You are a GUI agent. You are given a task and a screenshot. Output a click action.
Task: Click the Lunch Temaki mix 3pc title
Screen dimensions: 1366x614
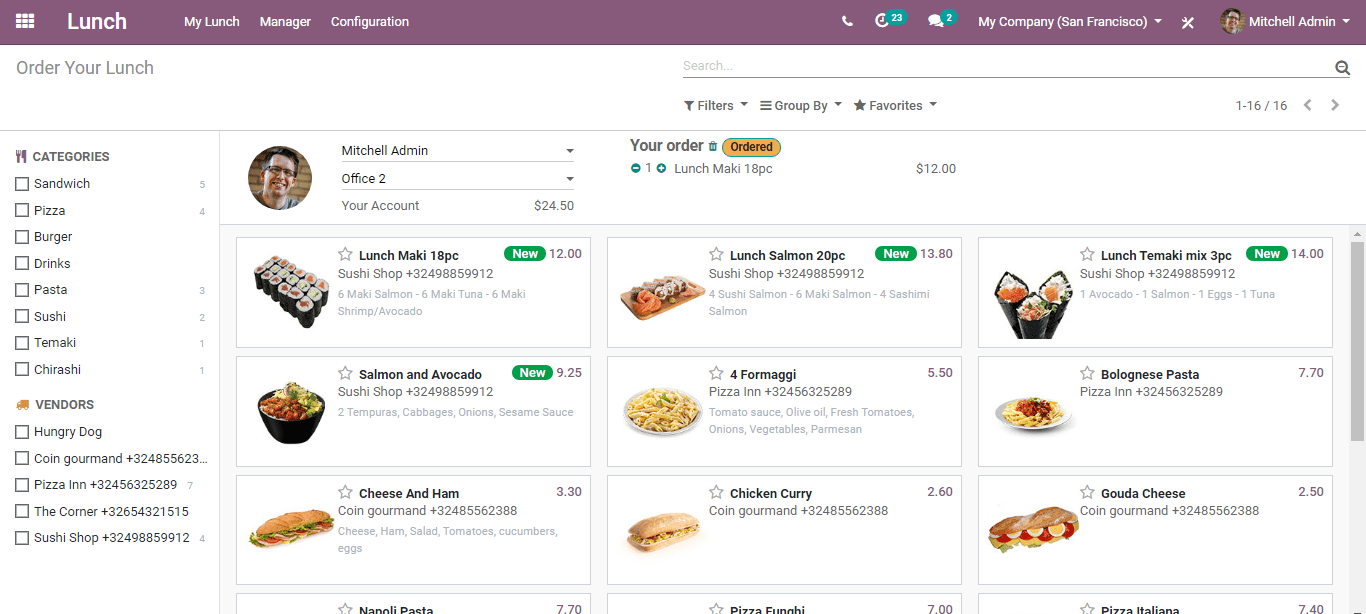coord(1166,255)
